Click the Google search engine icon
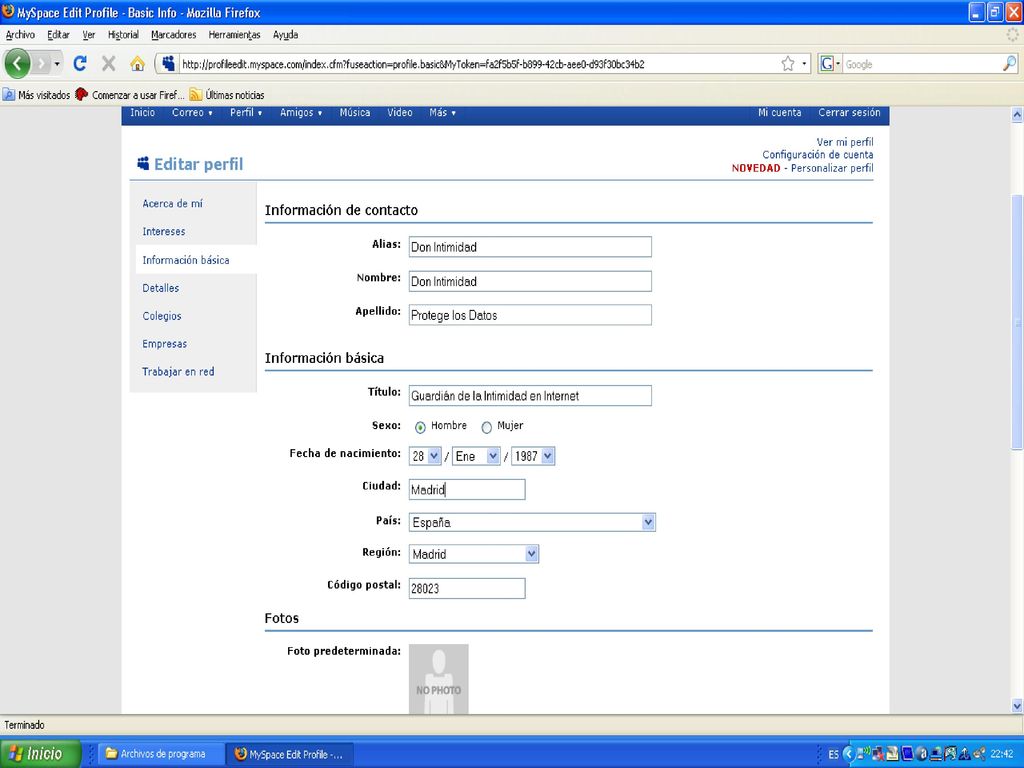Image resolution: width=1024 pixels, height=768 pixels. (827, 63)
